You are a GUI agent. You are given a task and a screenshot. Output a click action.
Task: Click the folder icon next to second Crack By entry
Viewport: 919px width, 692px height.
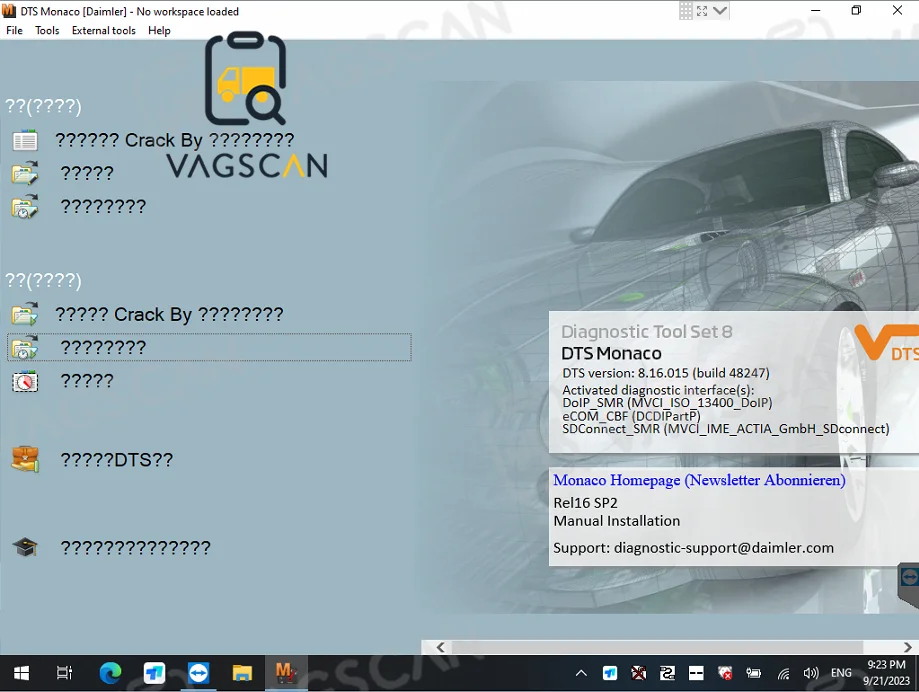pyautogui.click(x=25, y=313)
